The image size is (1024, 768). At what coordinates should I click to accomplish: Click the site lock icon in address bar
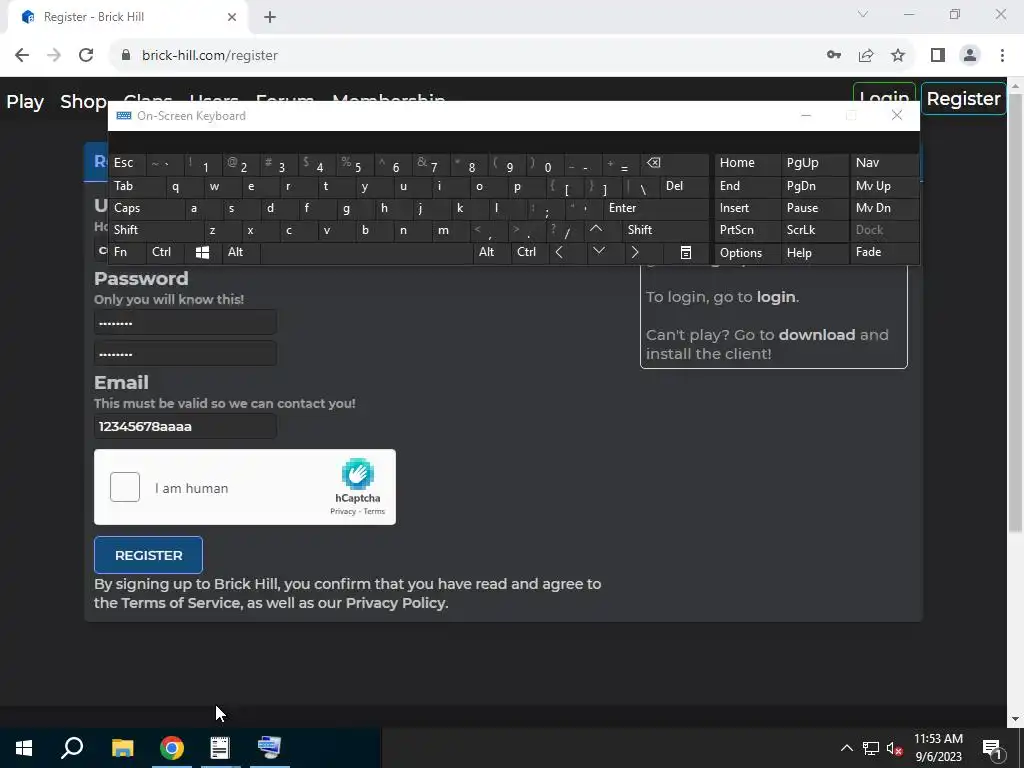[x=126, y=56]
